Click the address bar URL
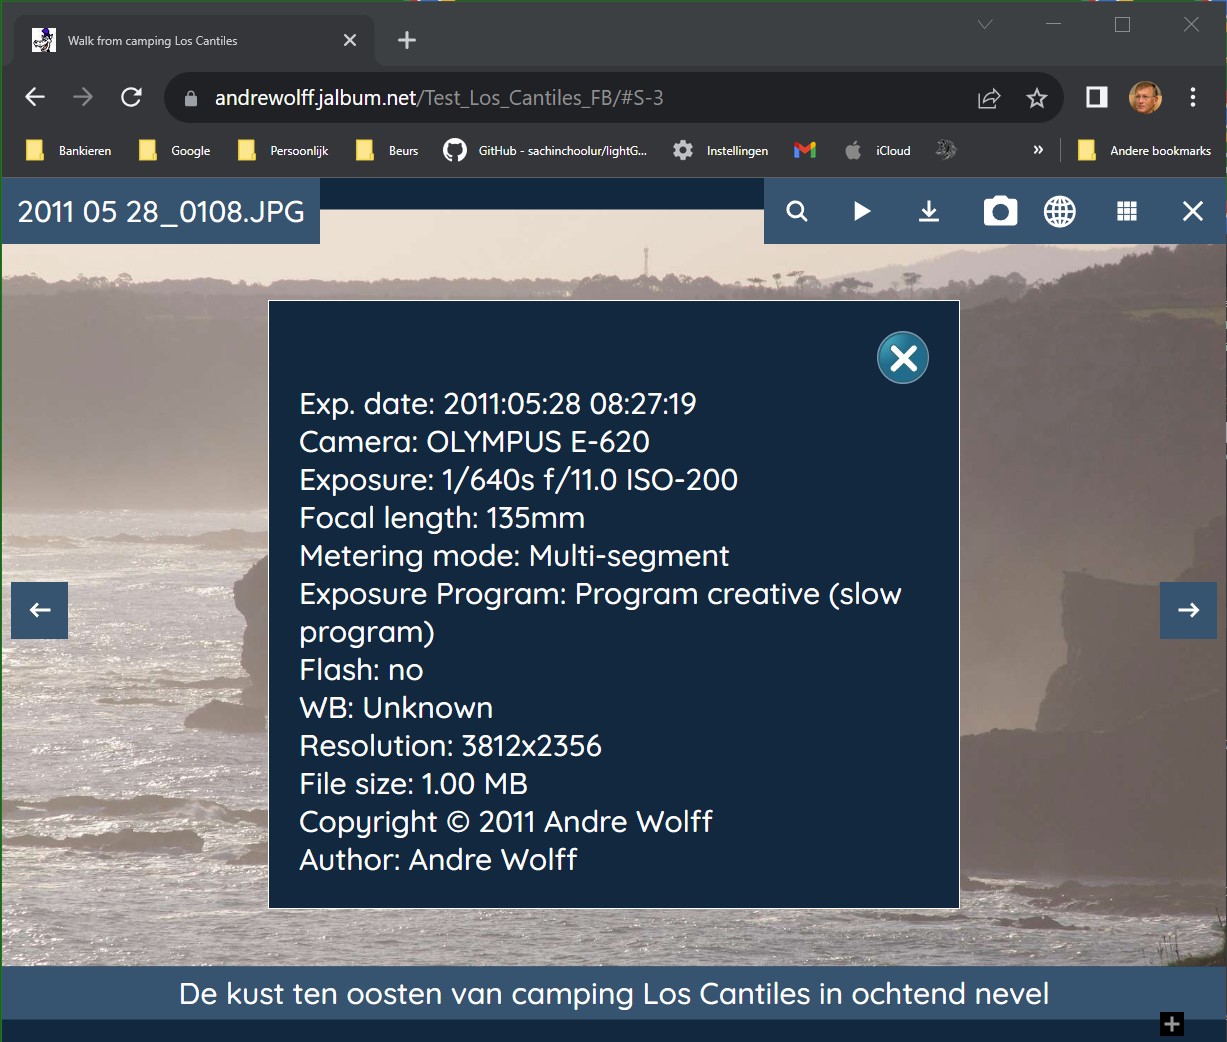1227x1042 pixels. pos(440,98)
